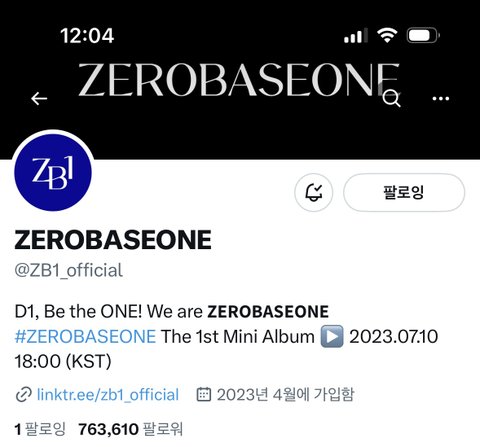Image resolution: width=480 pixels, height=447 pixels.
Task: Tap the 팔로잉 following button
Action: (404, 192)
